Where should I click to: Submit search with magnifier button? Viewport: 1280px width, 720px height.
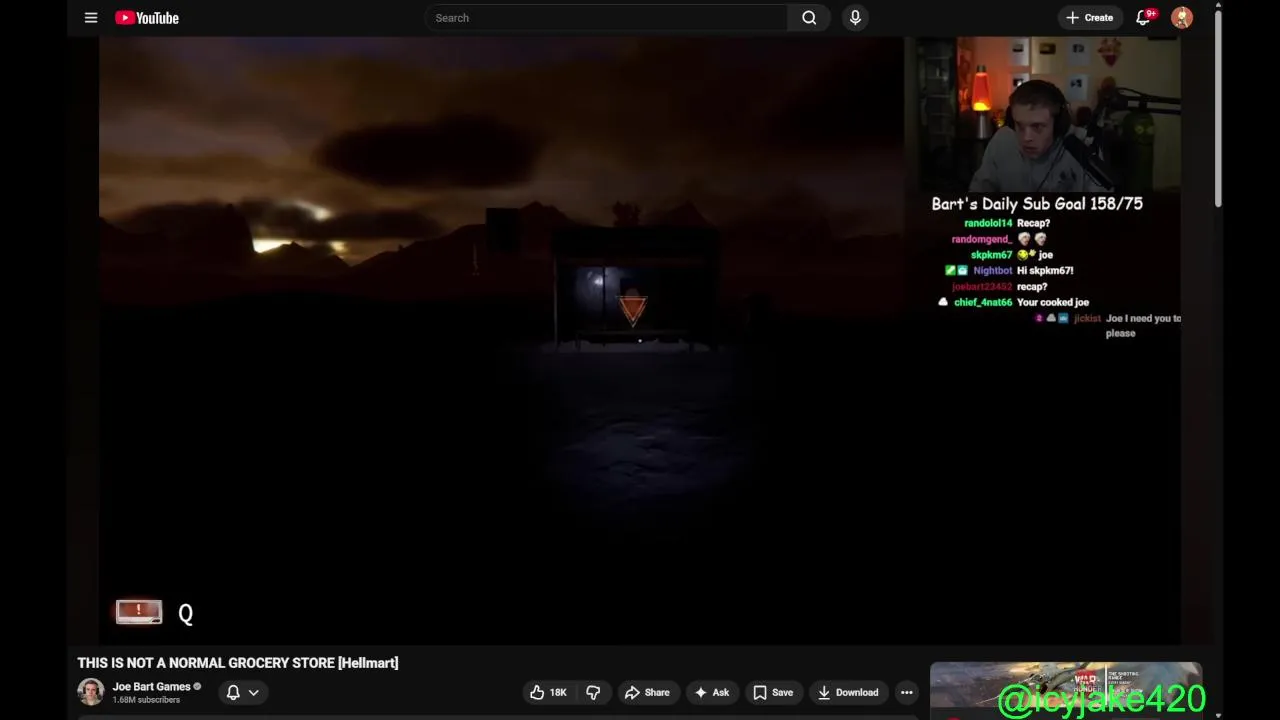(809, 18)
